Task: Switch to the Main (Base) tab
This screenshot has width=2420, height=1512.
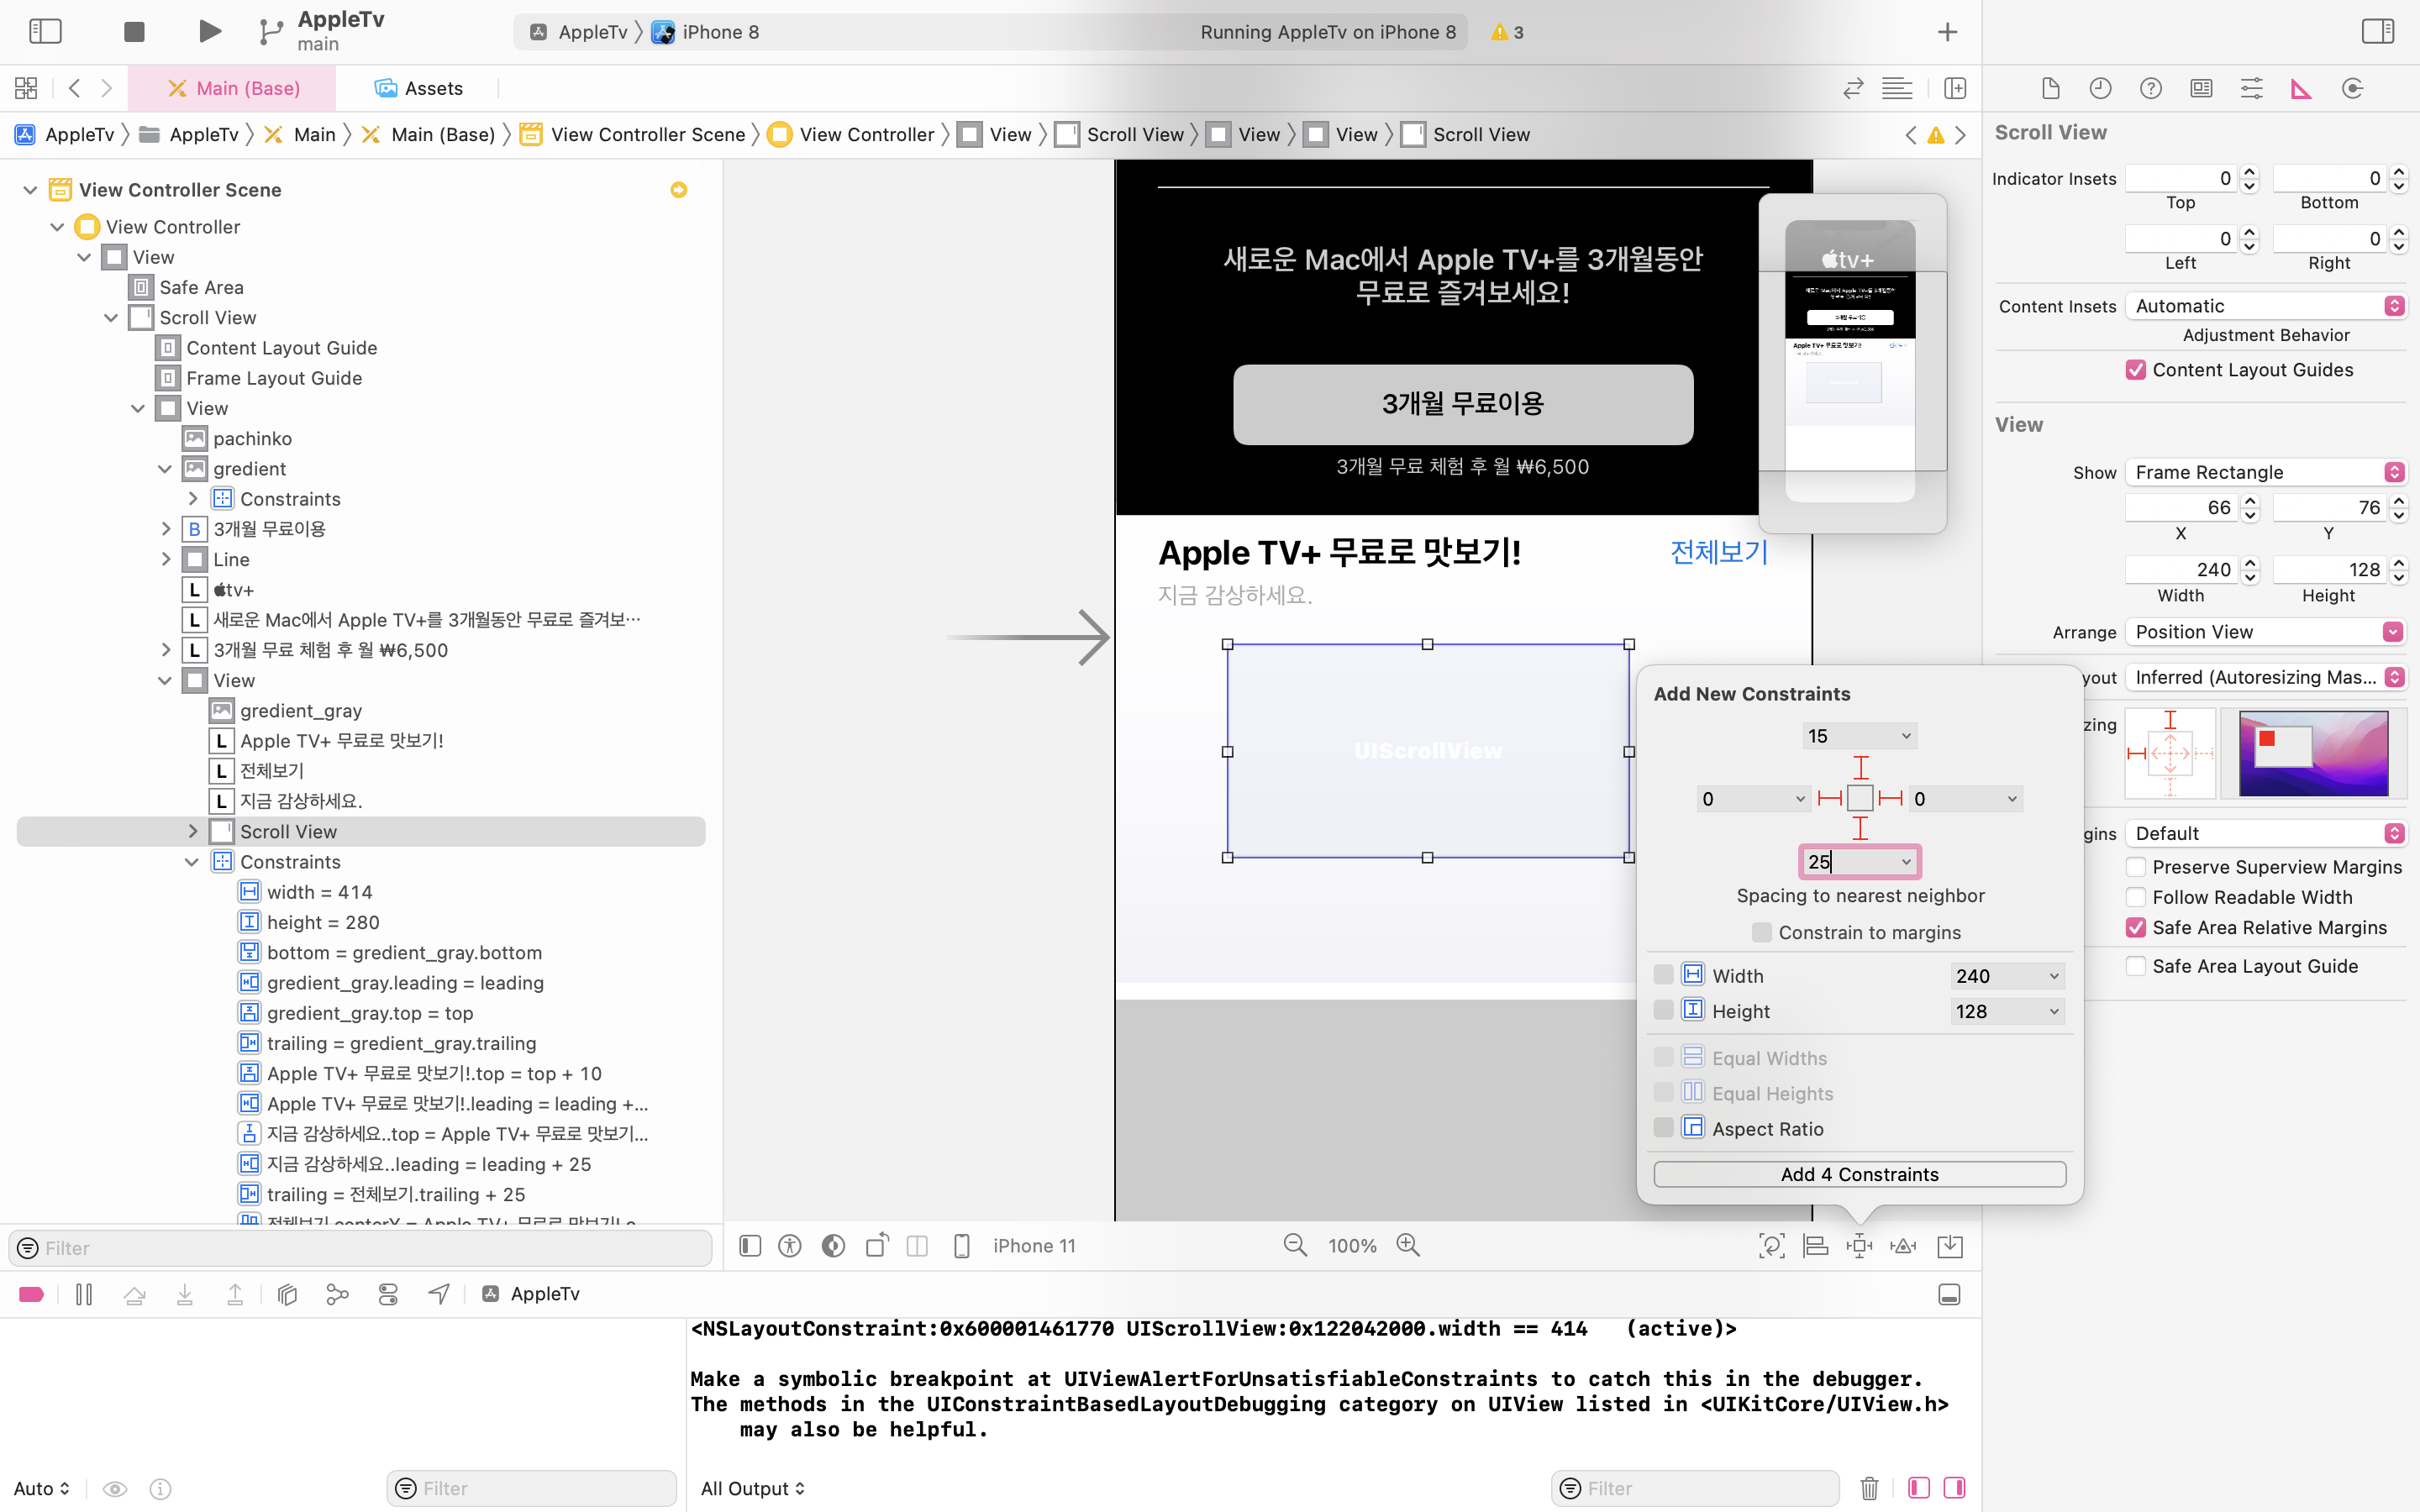Action: 234,88
